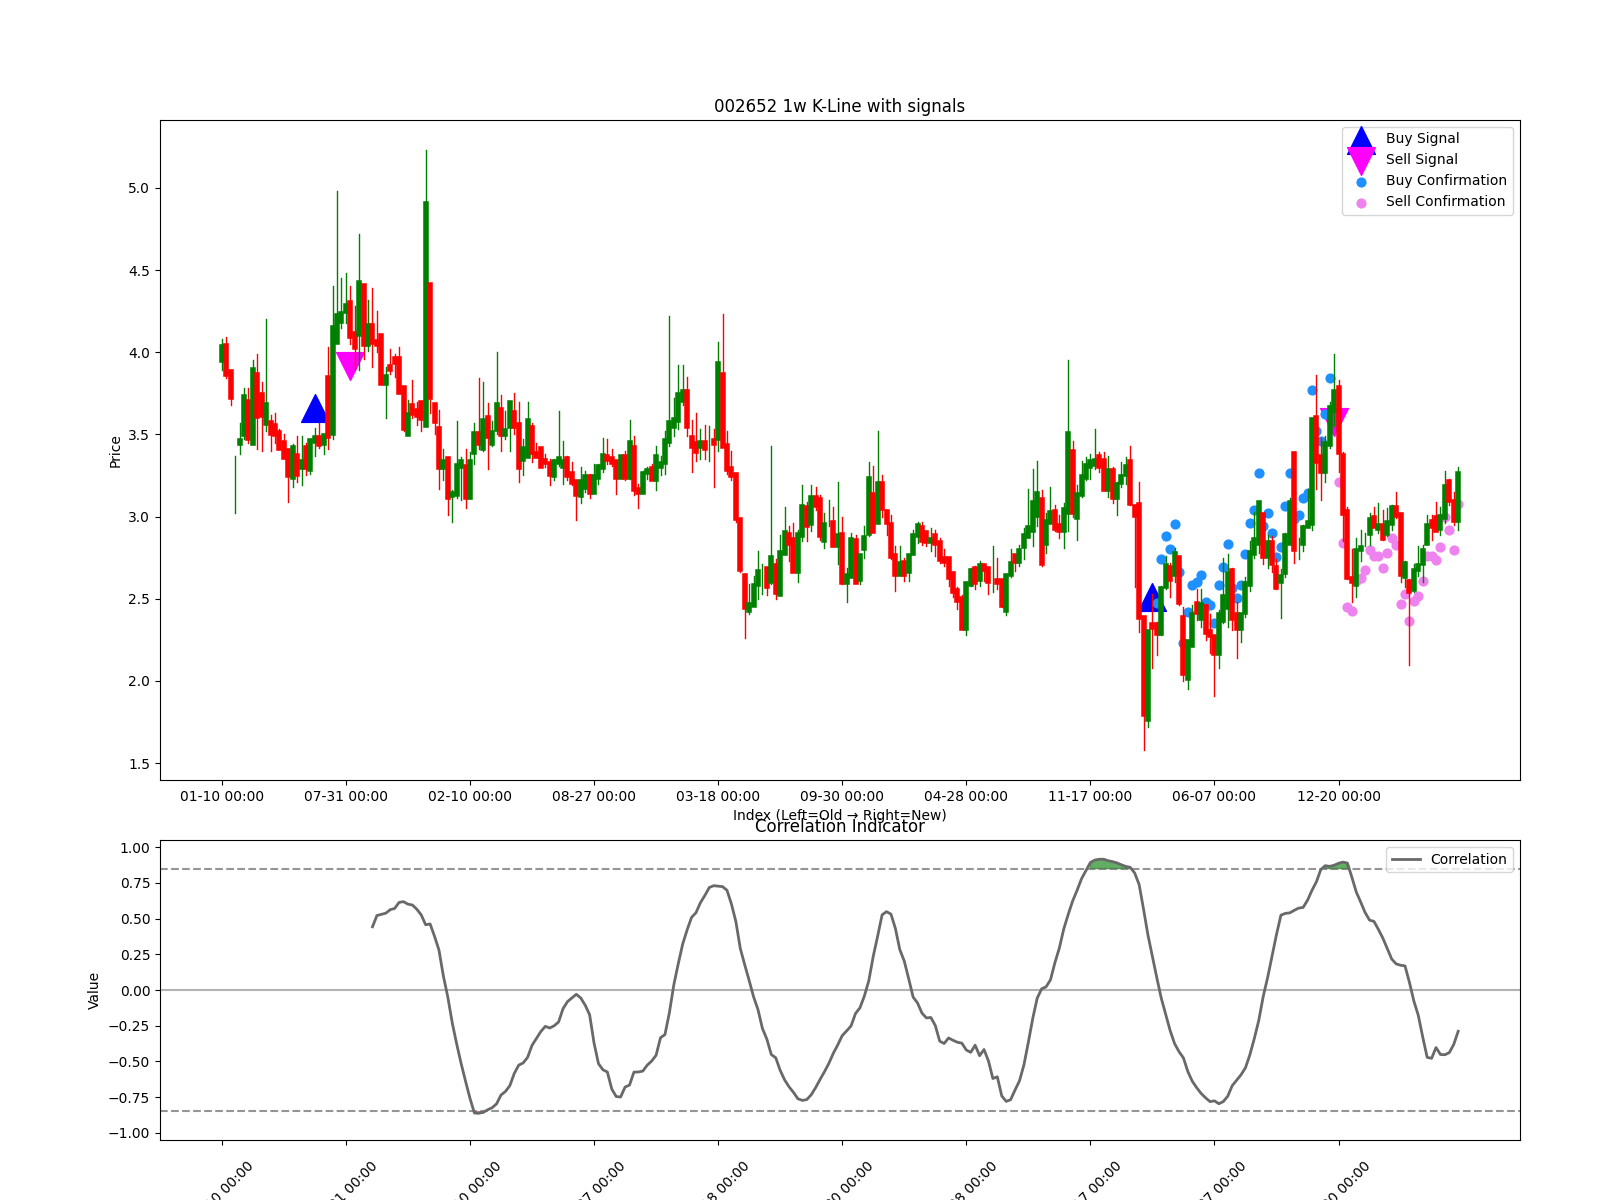Click the 5.0 price tick label
The width and height of the screenshot is (1600, 1200).
139,188
